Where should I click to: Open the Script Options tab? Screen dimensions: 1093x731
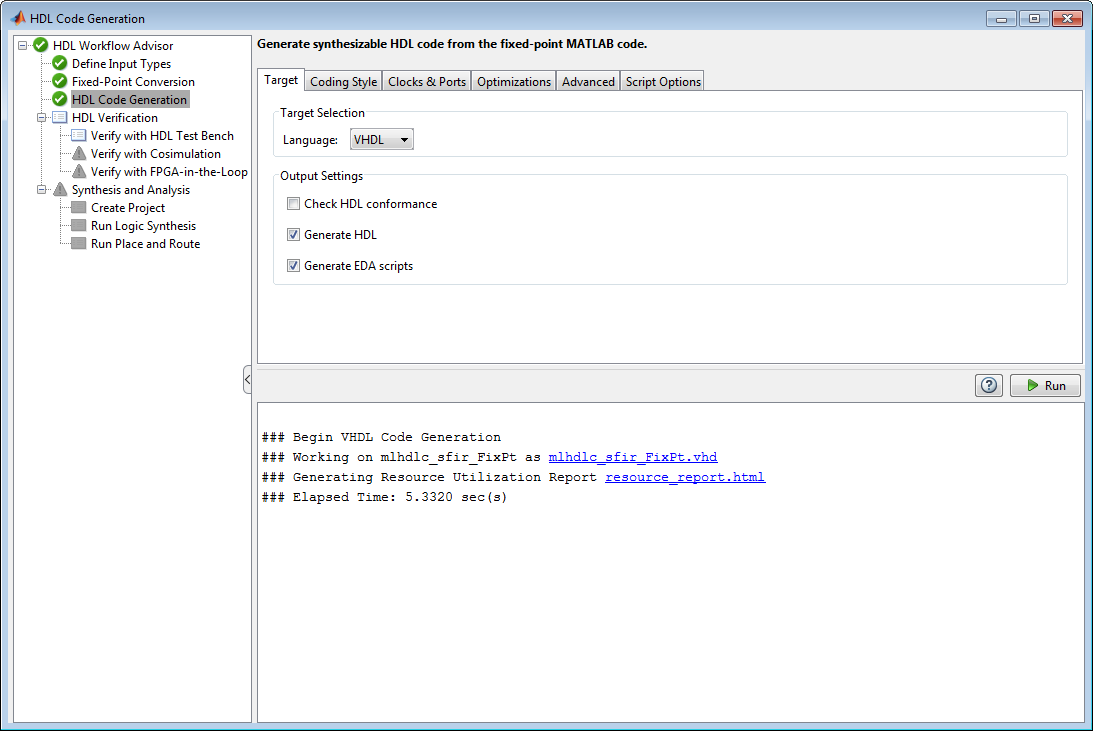663,82
